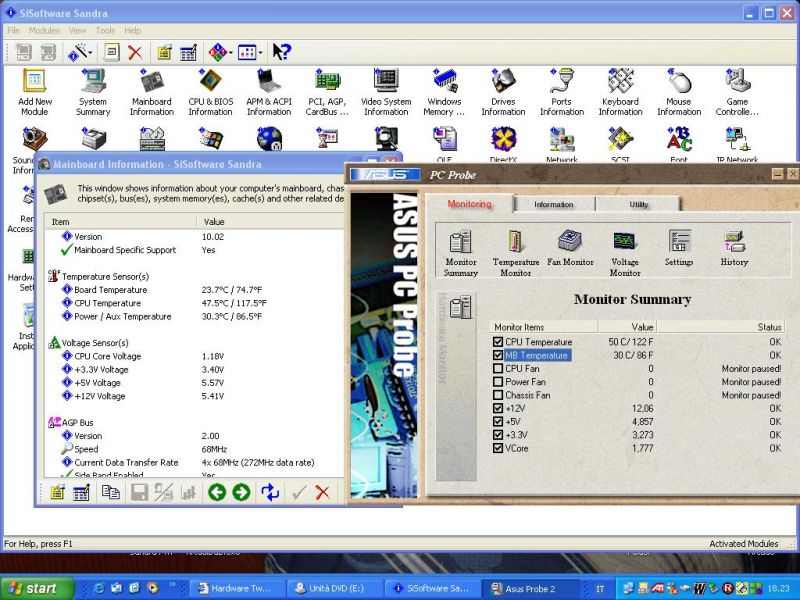Screen dimensions: 800x600
Task: Click Item column header in Mainboard list
Action: [x=120, y=222]
